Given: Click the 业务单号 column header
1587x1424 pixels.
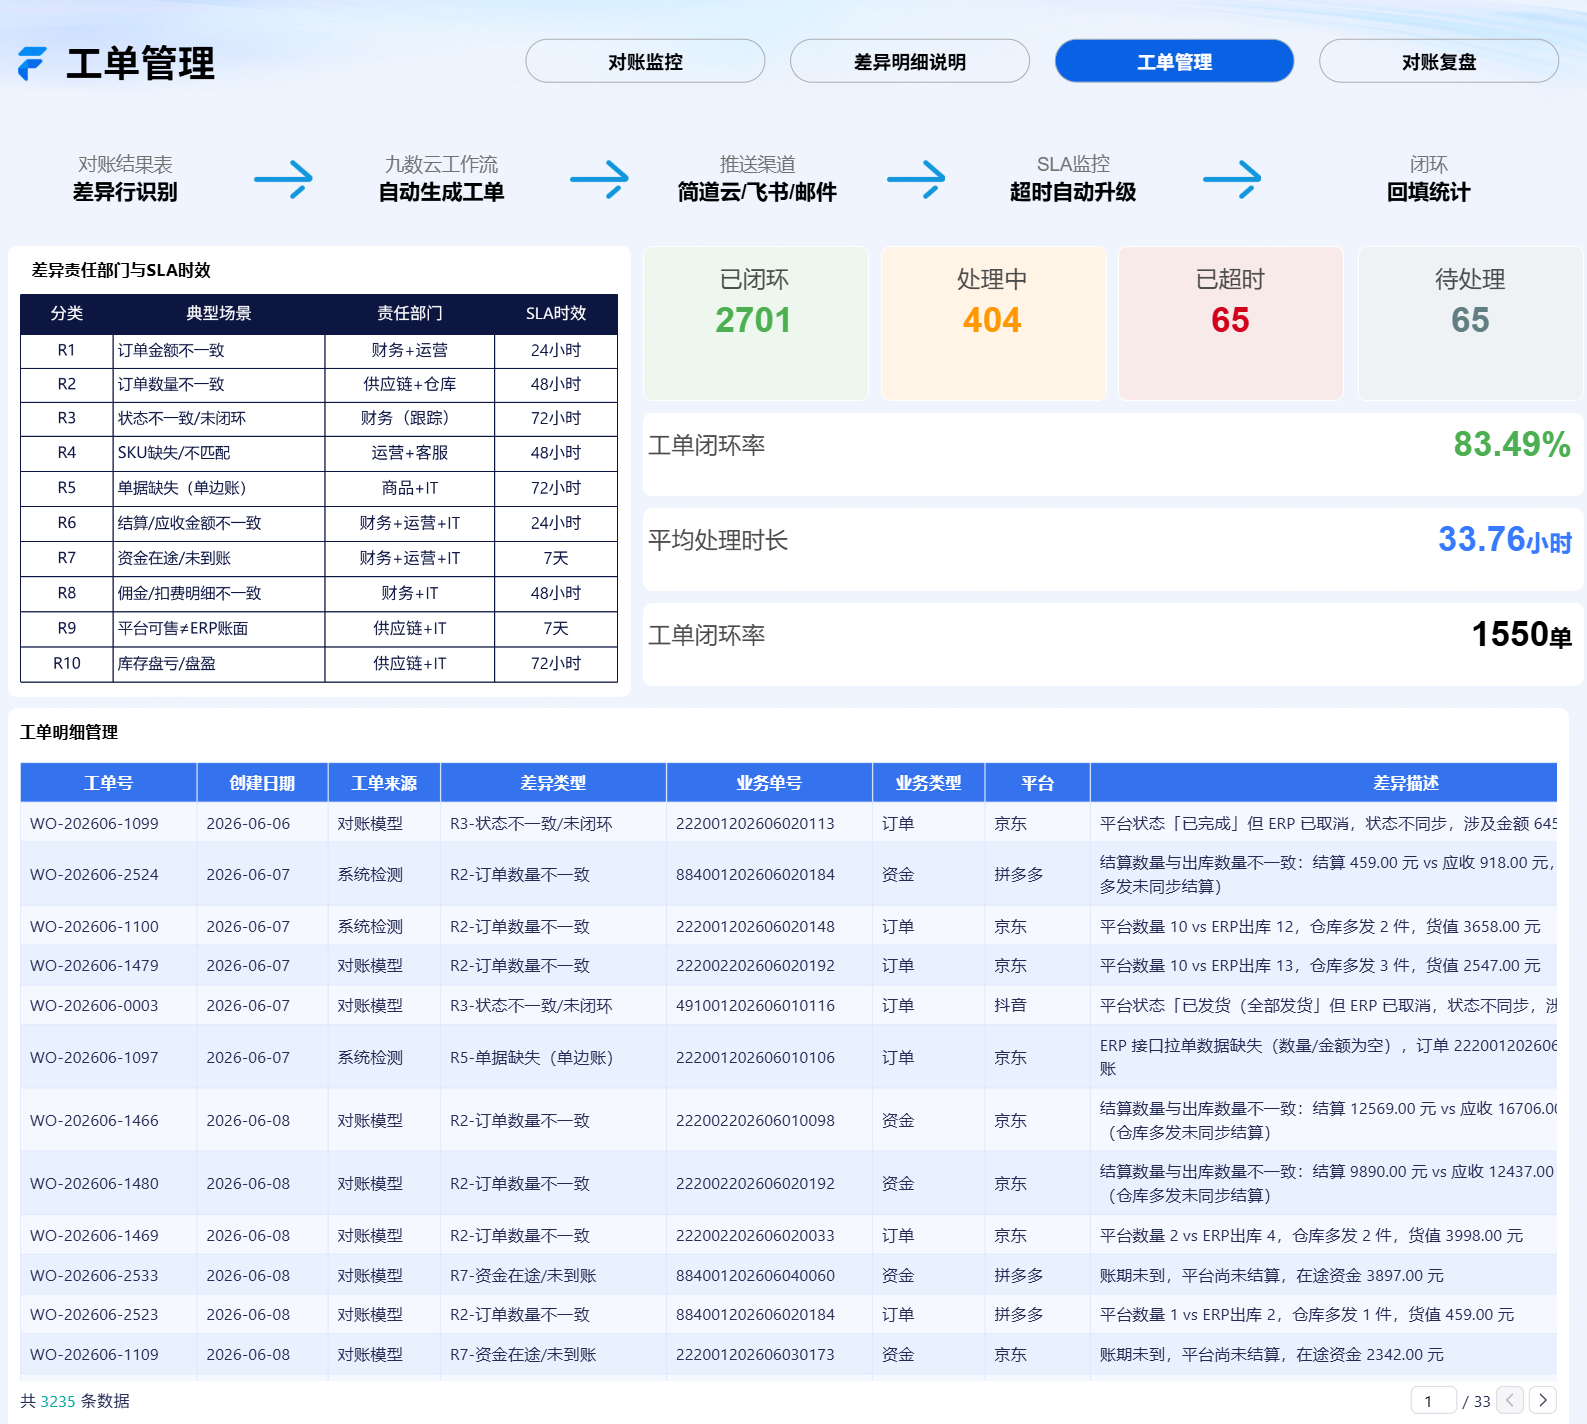Looking at the screenshot, I should (769, 783).
